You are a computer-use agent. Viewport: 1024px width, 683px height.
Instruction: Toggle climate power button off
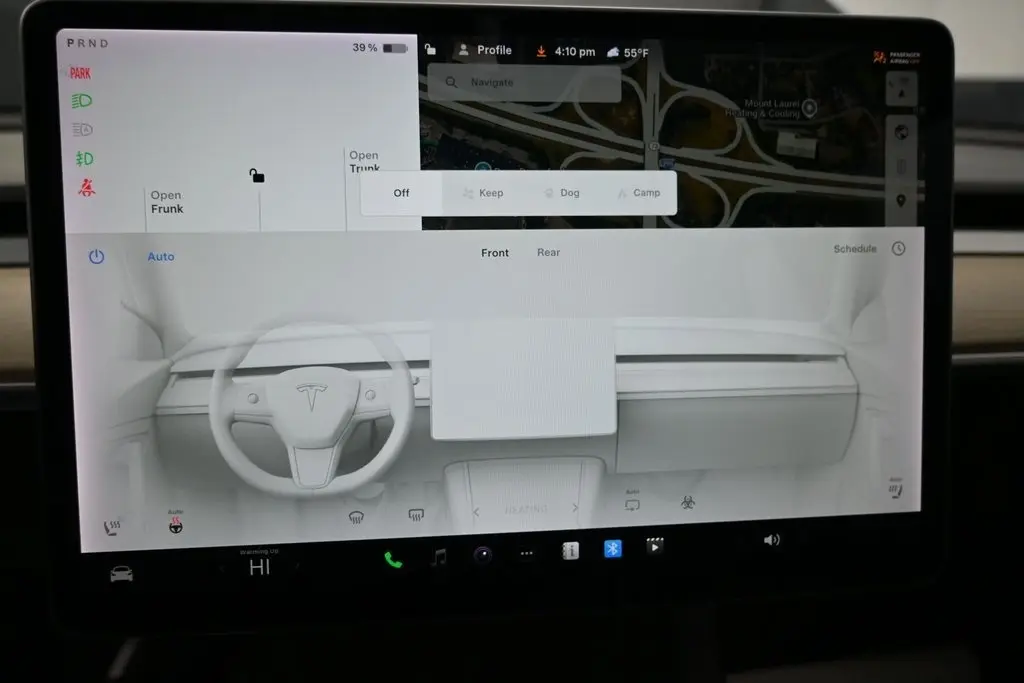click(x=96, y=256)
